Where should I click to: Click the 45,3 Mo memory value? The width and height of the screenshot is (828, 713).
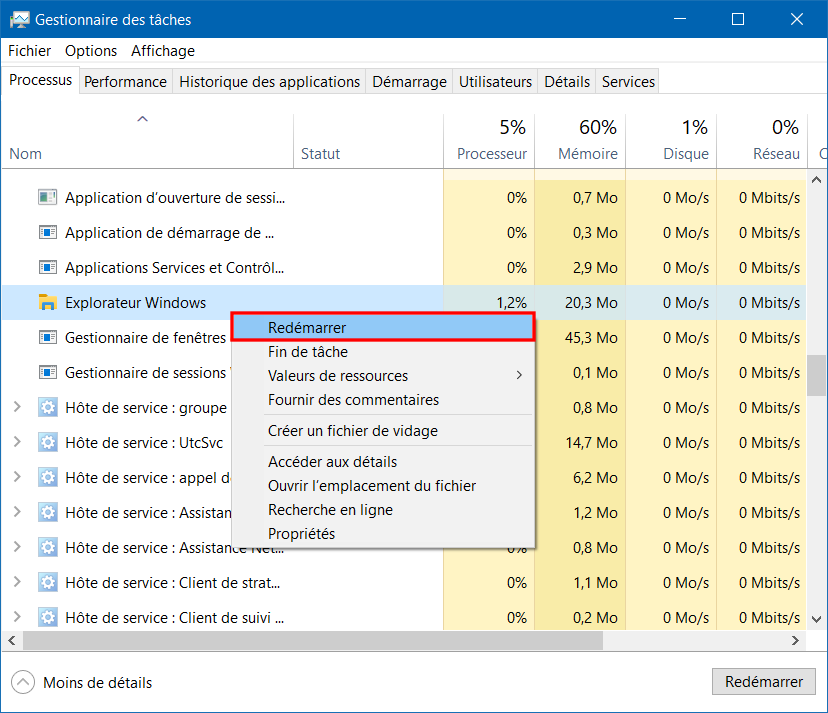[x=591, y=337]
